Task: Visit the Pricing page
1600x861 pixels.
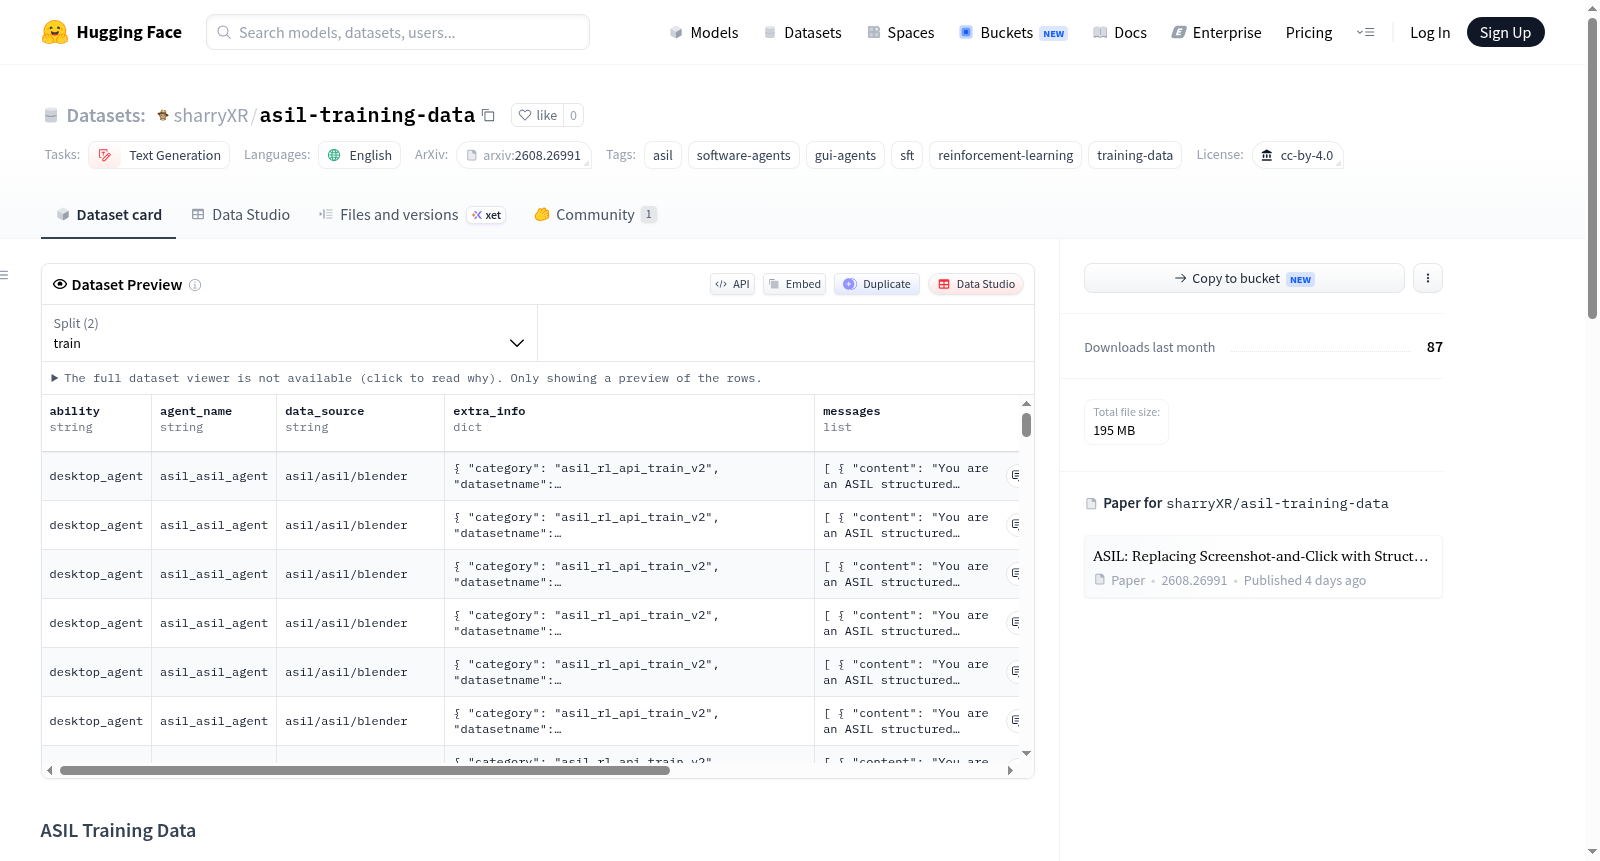Action: point(1309,32)
